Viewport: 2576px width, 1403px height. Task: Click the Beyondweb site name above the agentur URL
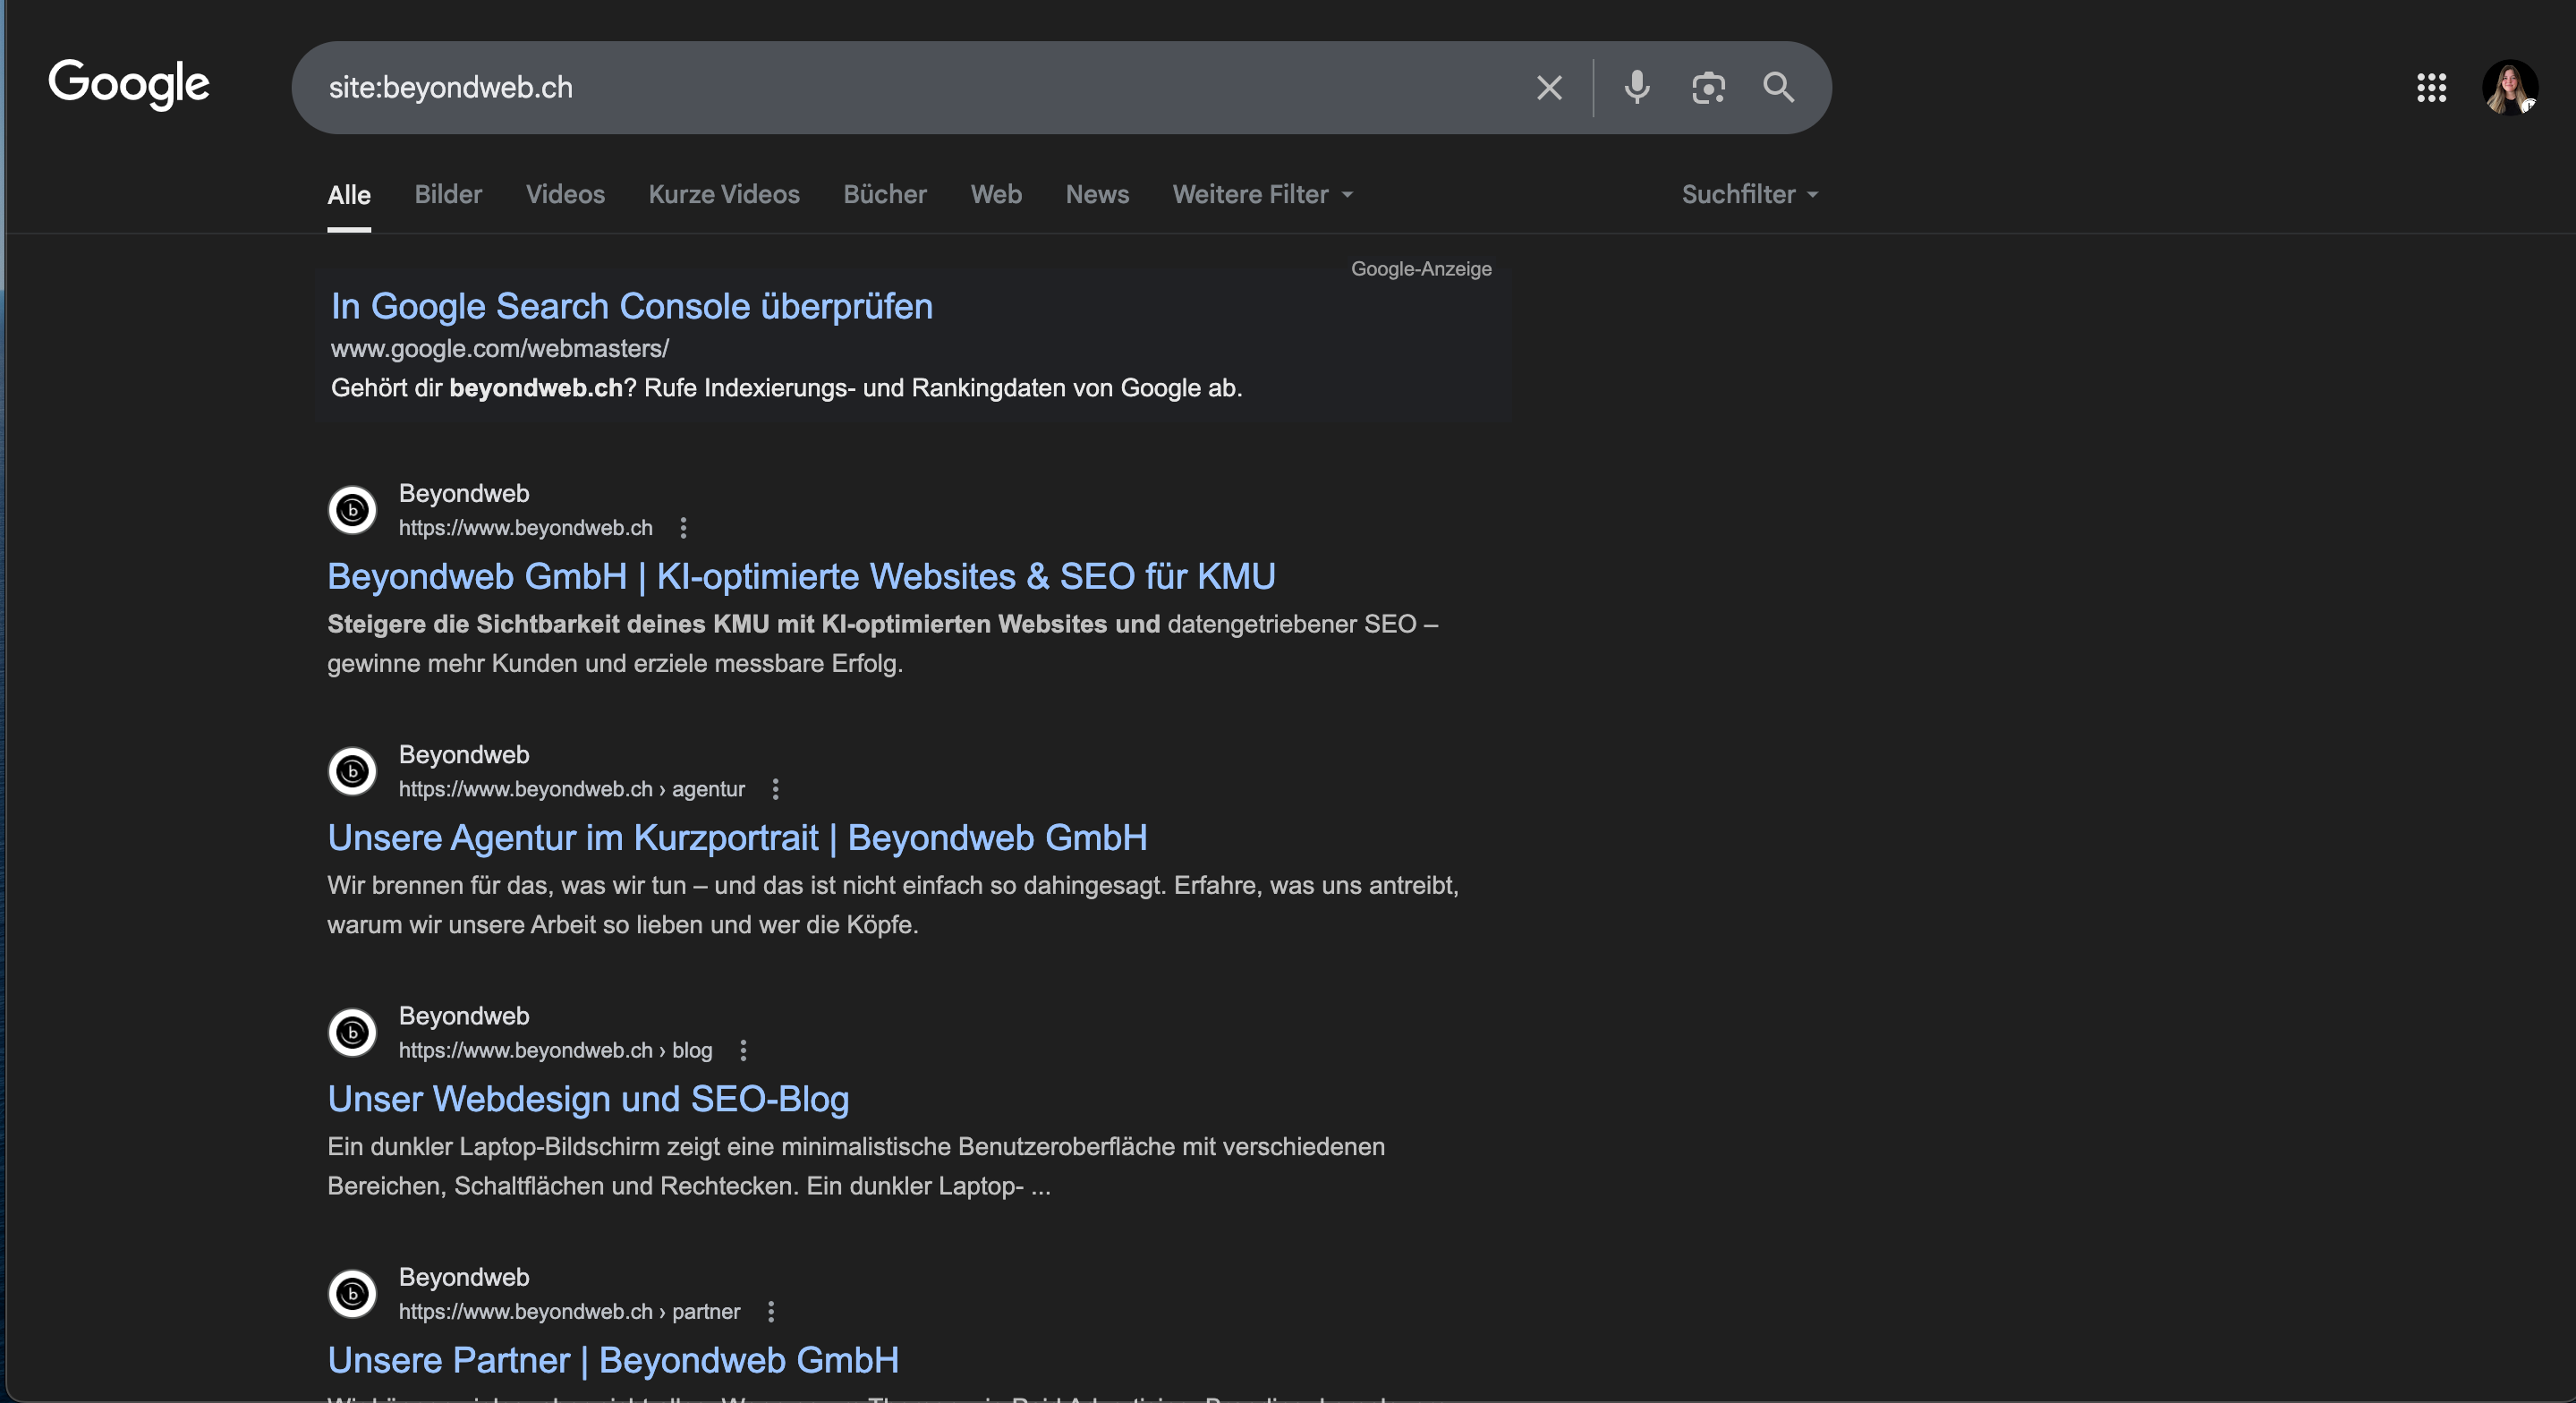pyautogui.click(x=464, y=755)
